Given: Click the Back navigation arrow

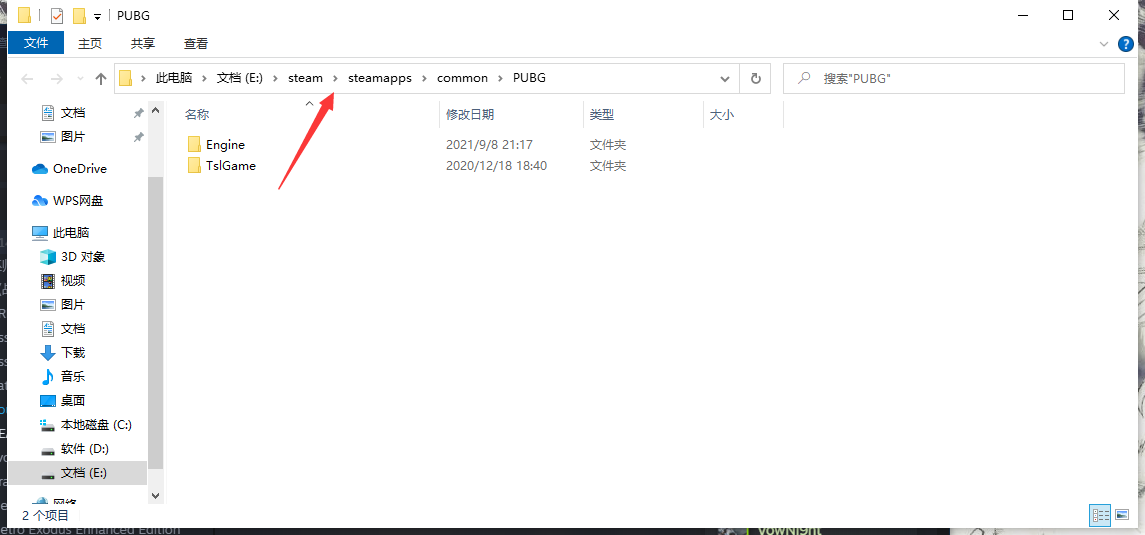Looking at the screenshot, I should point(27,78).
